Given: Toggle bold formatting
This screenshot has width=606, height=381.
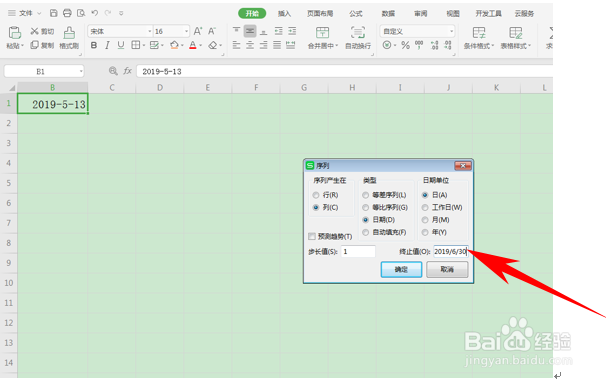Looking at the screenshot, I should coord(94,45).
